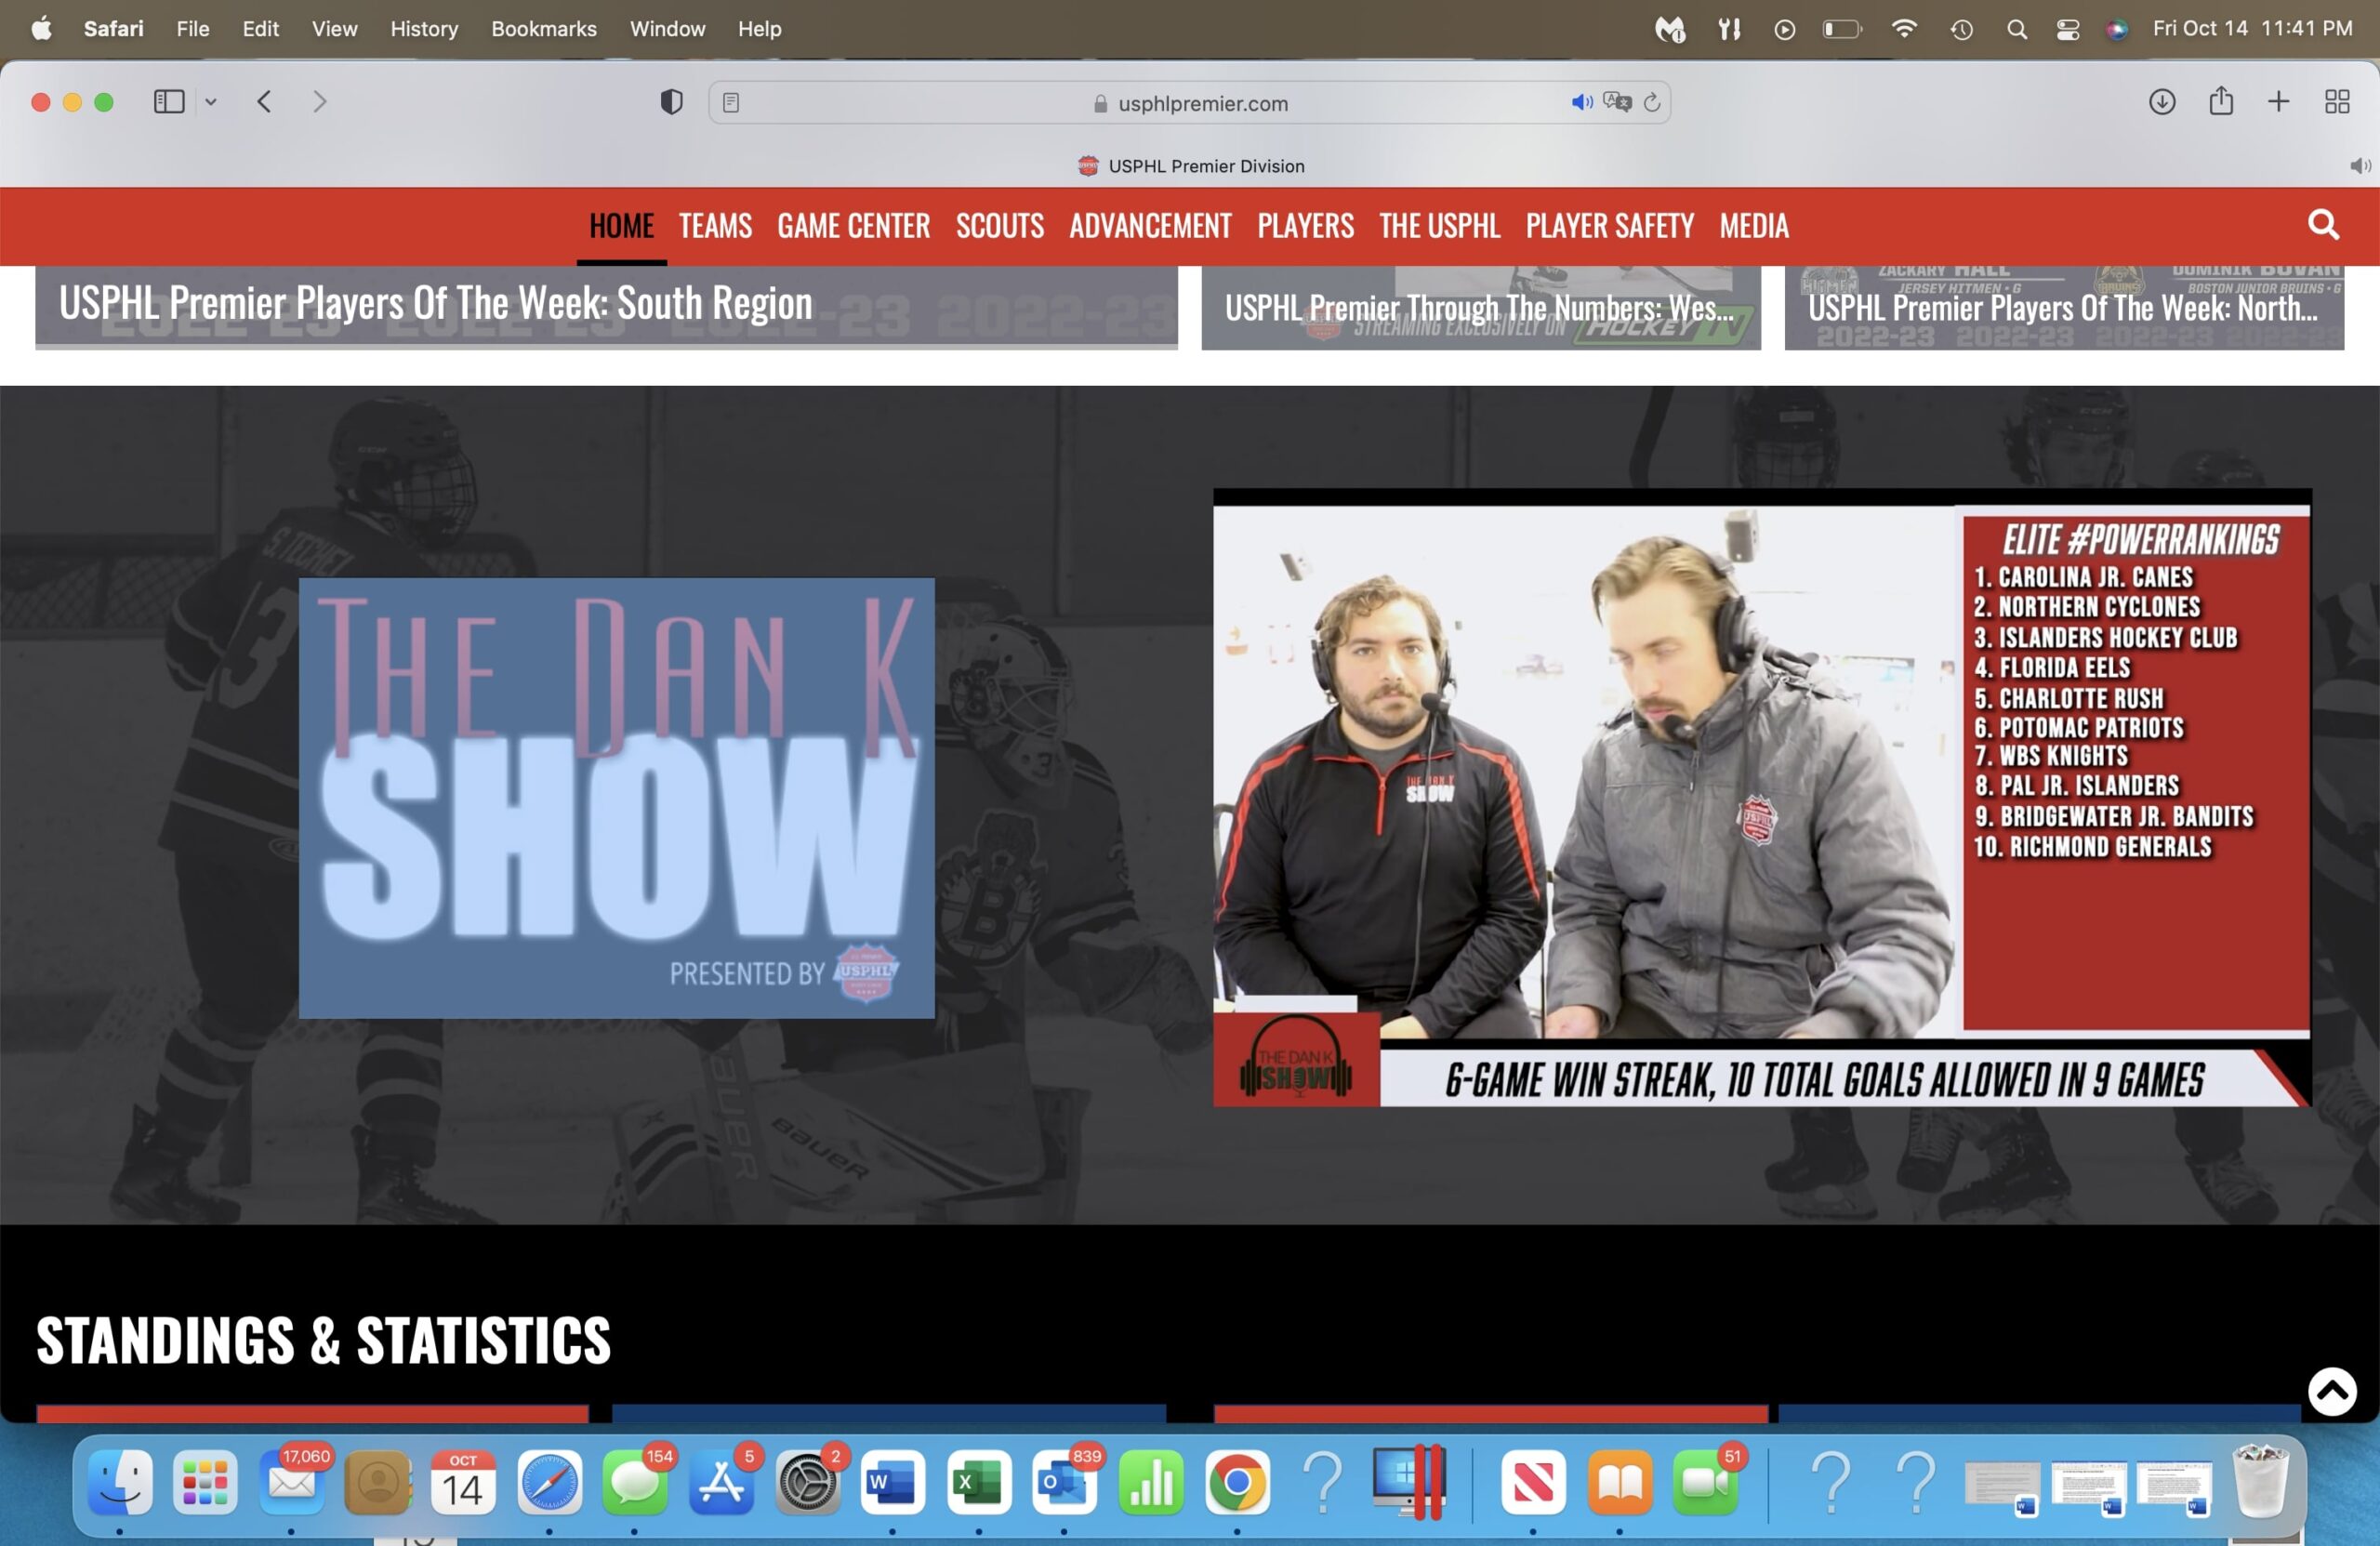Open Mail with 17,060 unread badge
Image resolution: width=2380 pixels, height=1546 pixels.
coord(291,1481)
